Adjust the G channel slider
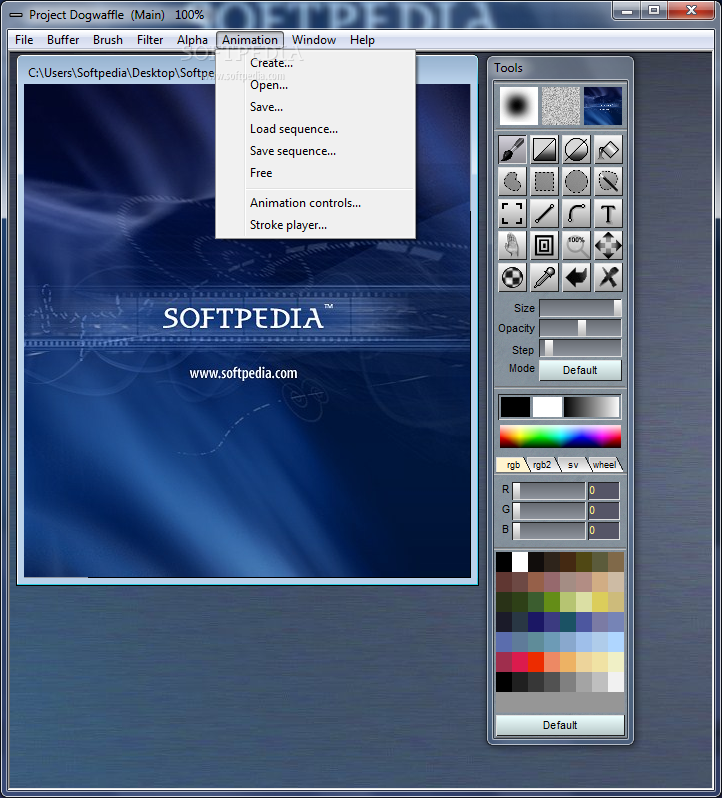Screen dimensions: 722x798 tap(548, 510)
